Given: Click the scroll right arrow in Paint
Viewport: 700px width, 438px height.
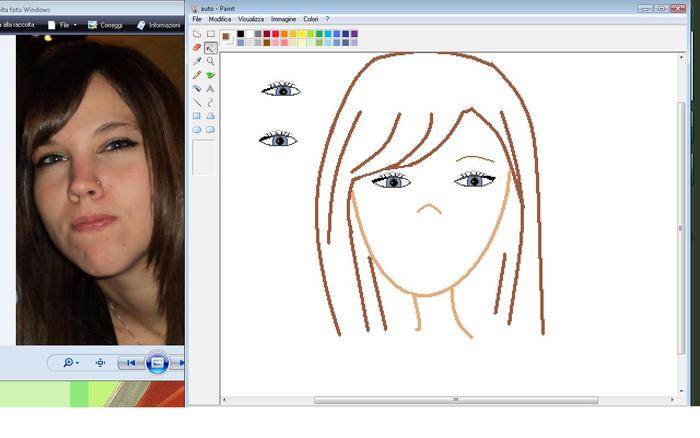Looking at the screenshot, I should coord(672,400).
